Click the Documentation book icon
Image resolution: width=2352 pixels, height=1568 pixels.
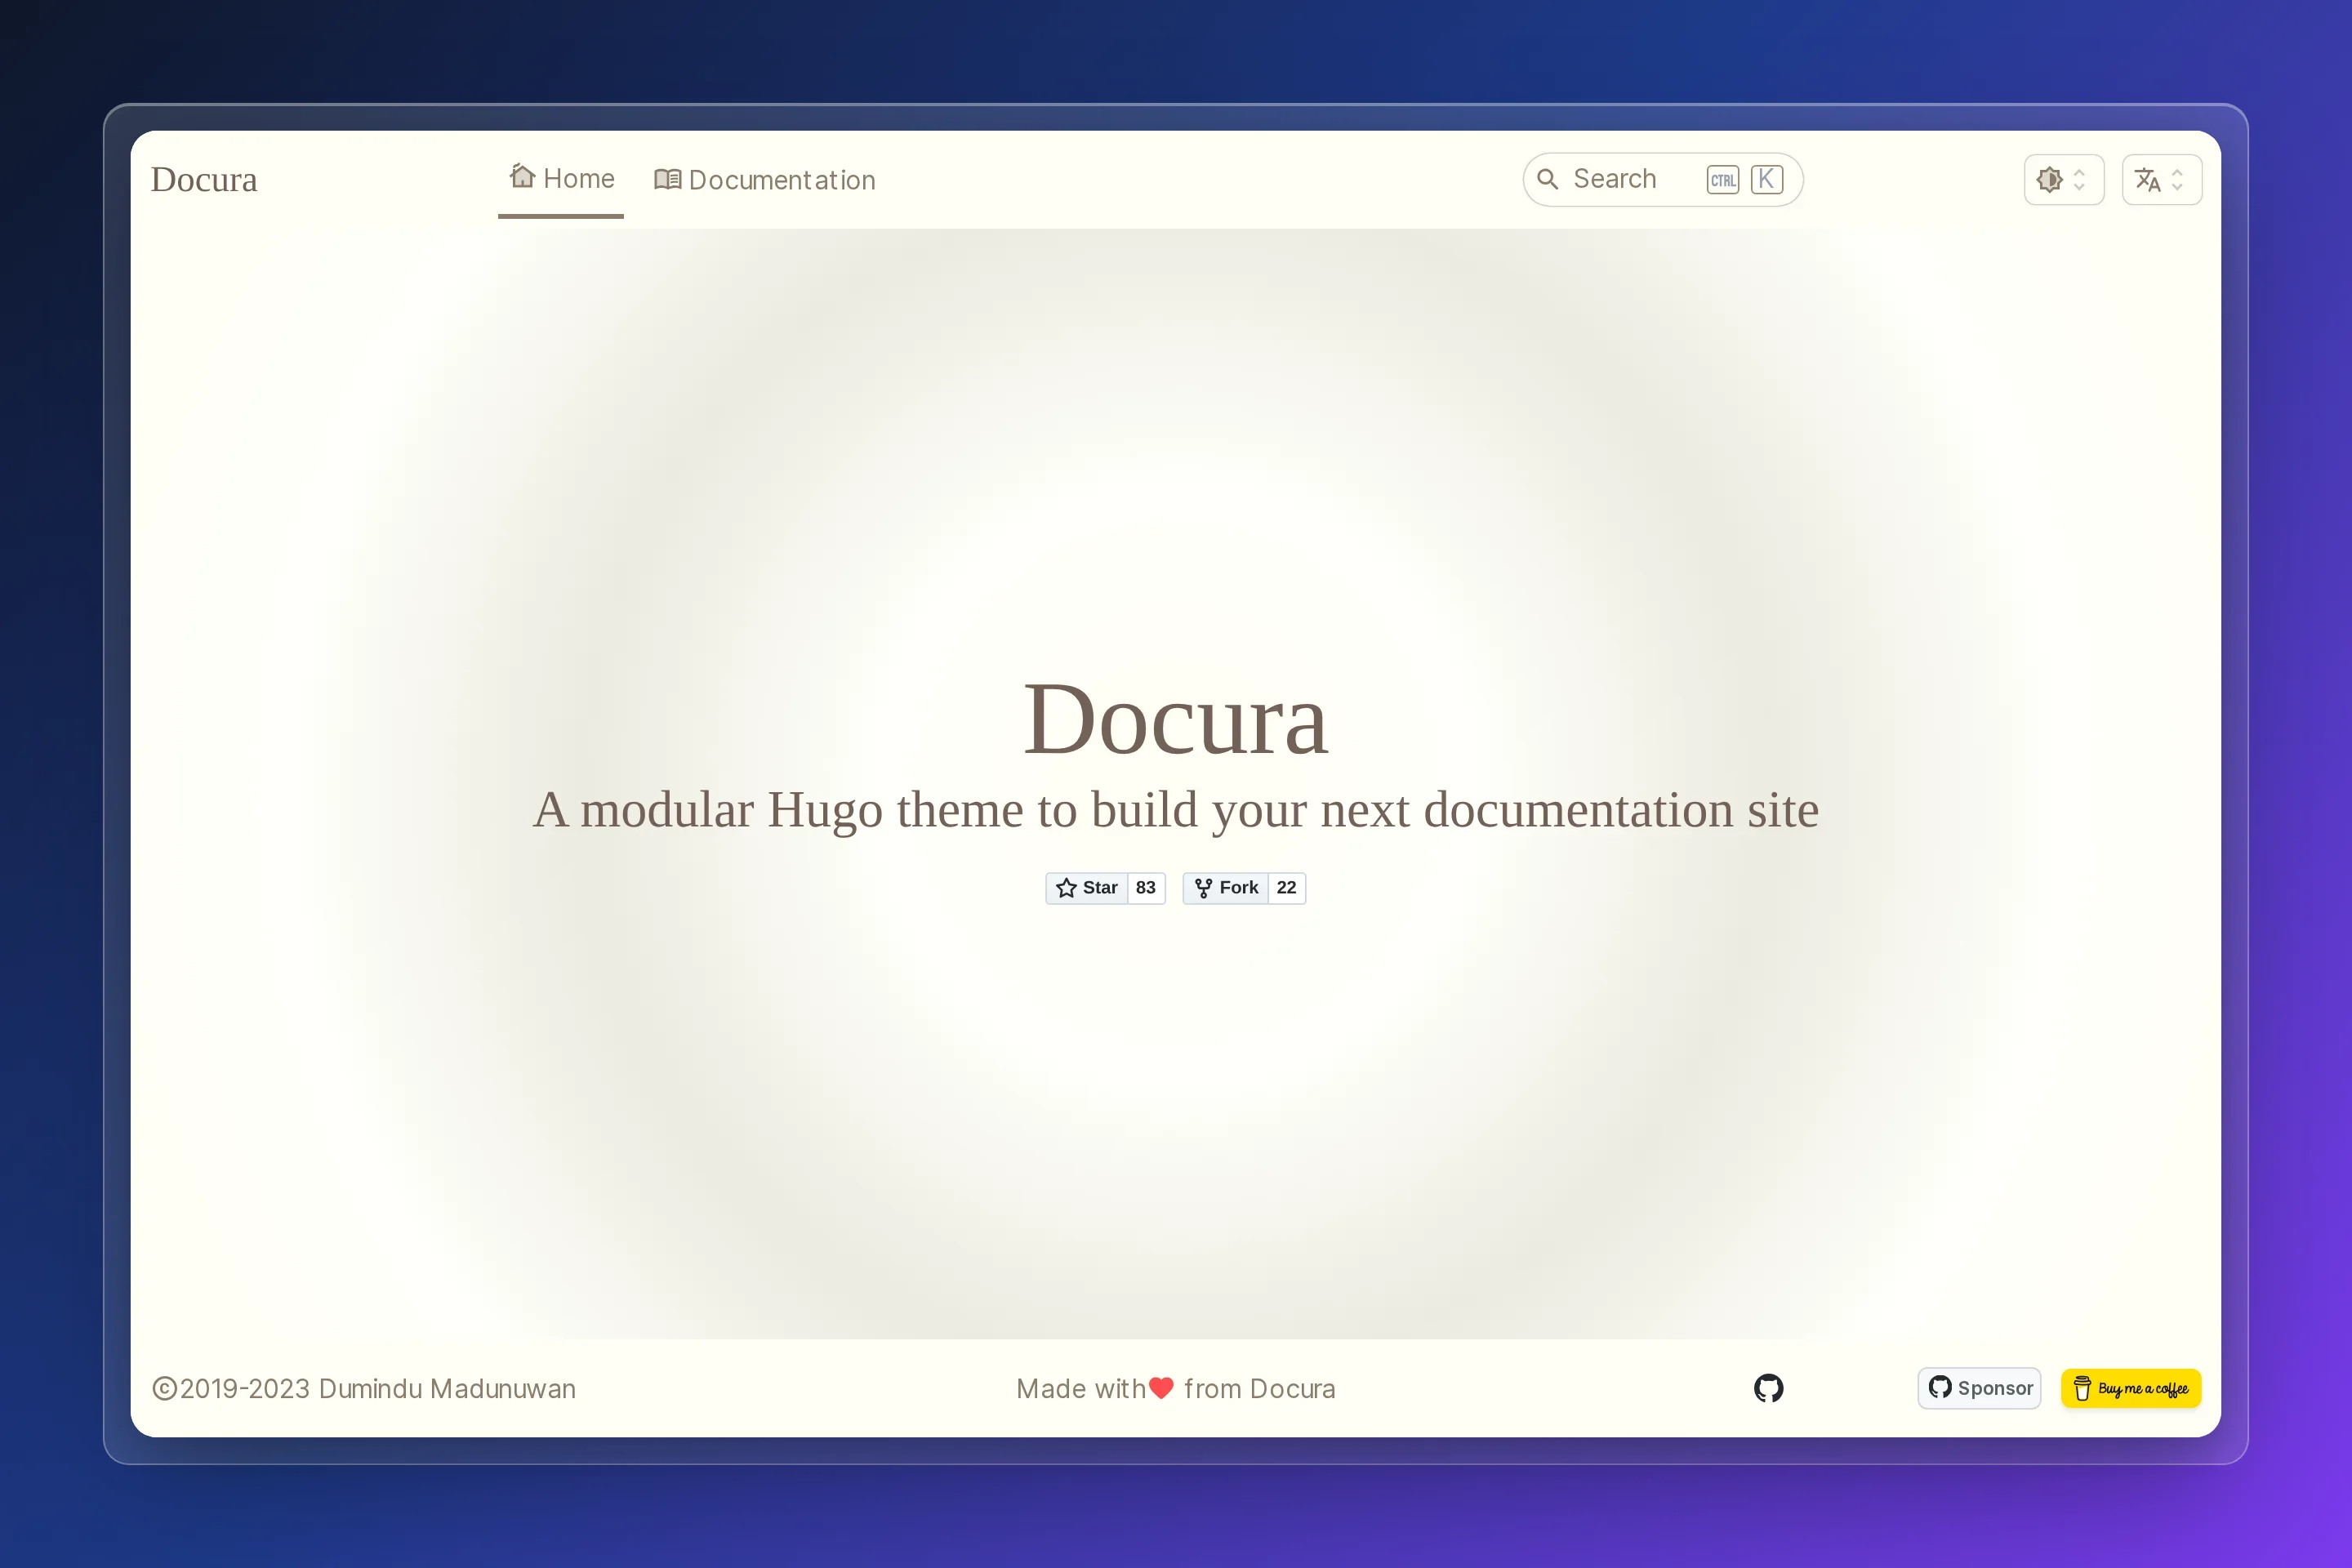(668, 180)
